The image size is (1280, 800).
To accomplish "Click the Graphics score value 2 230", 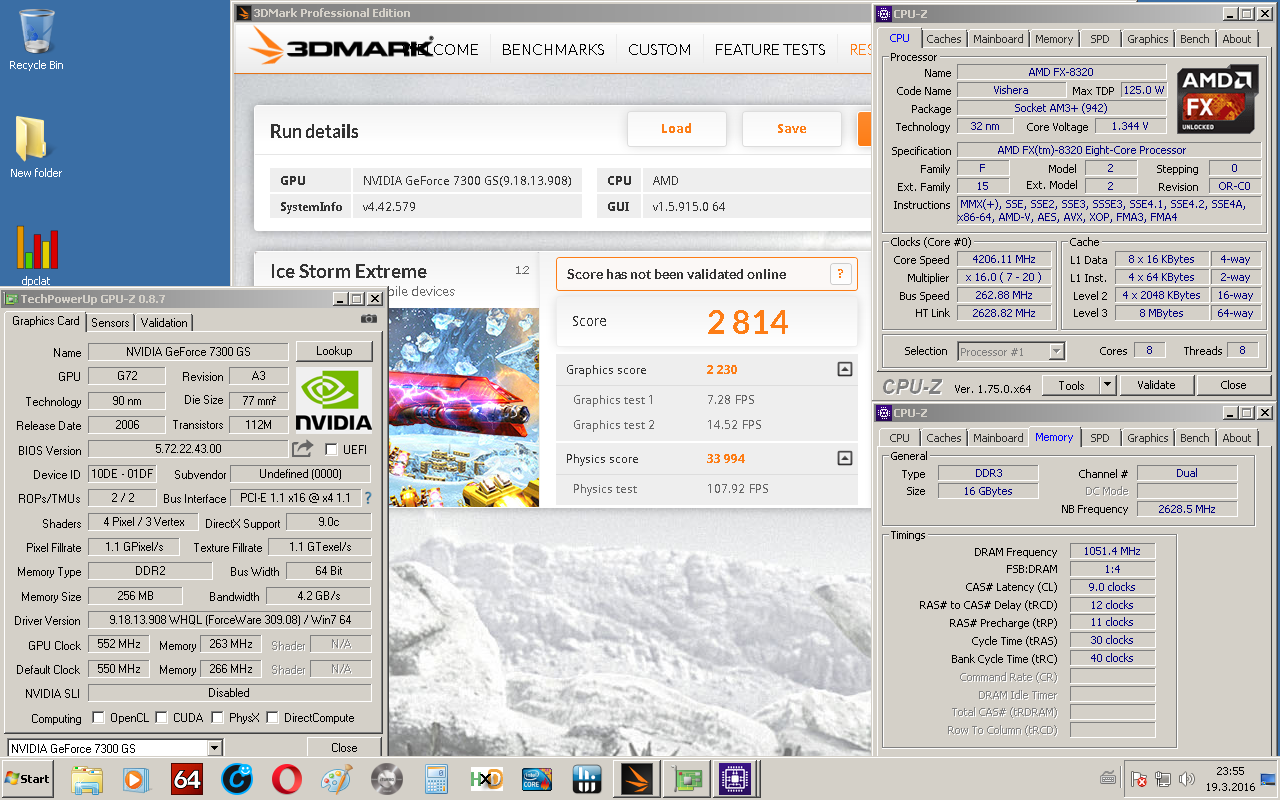I will (x=722, y=370).
